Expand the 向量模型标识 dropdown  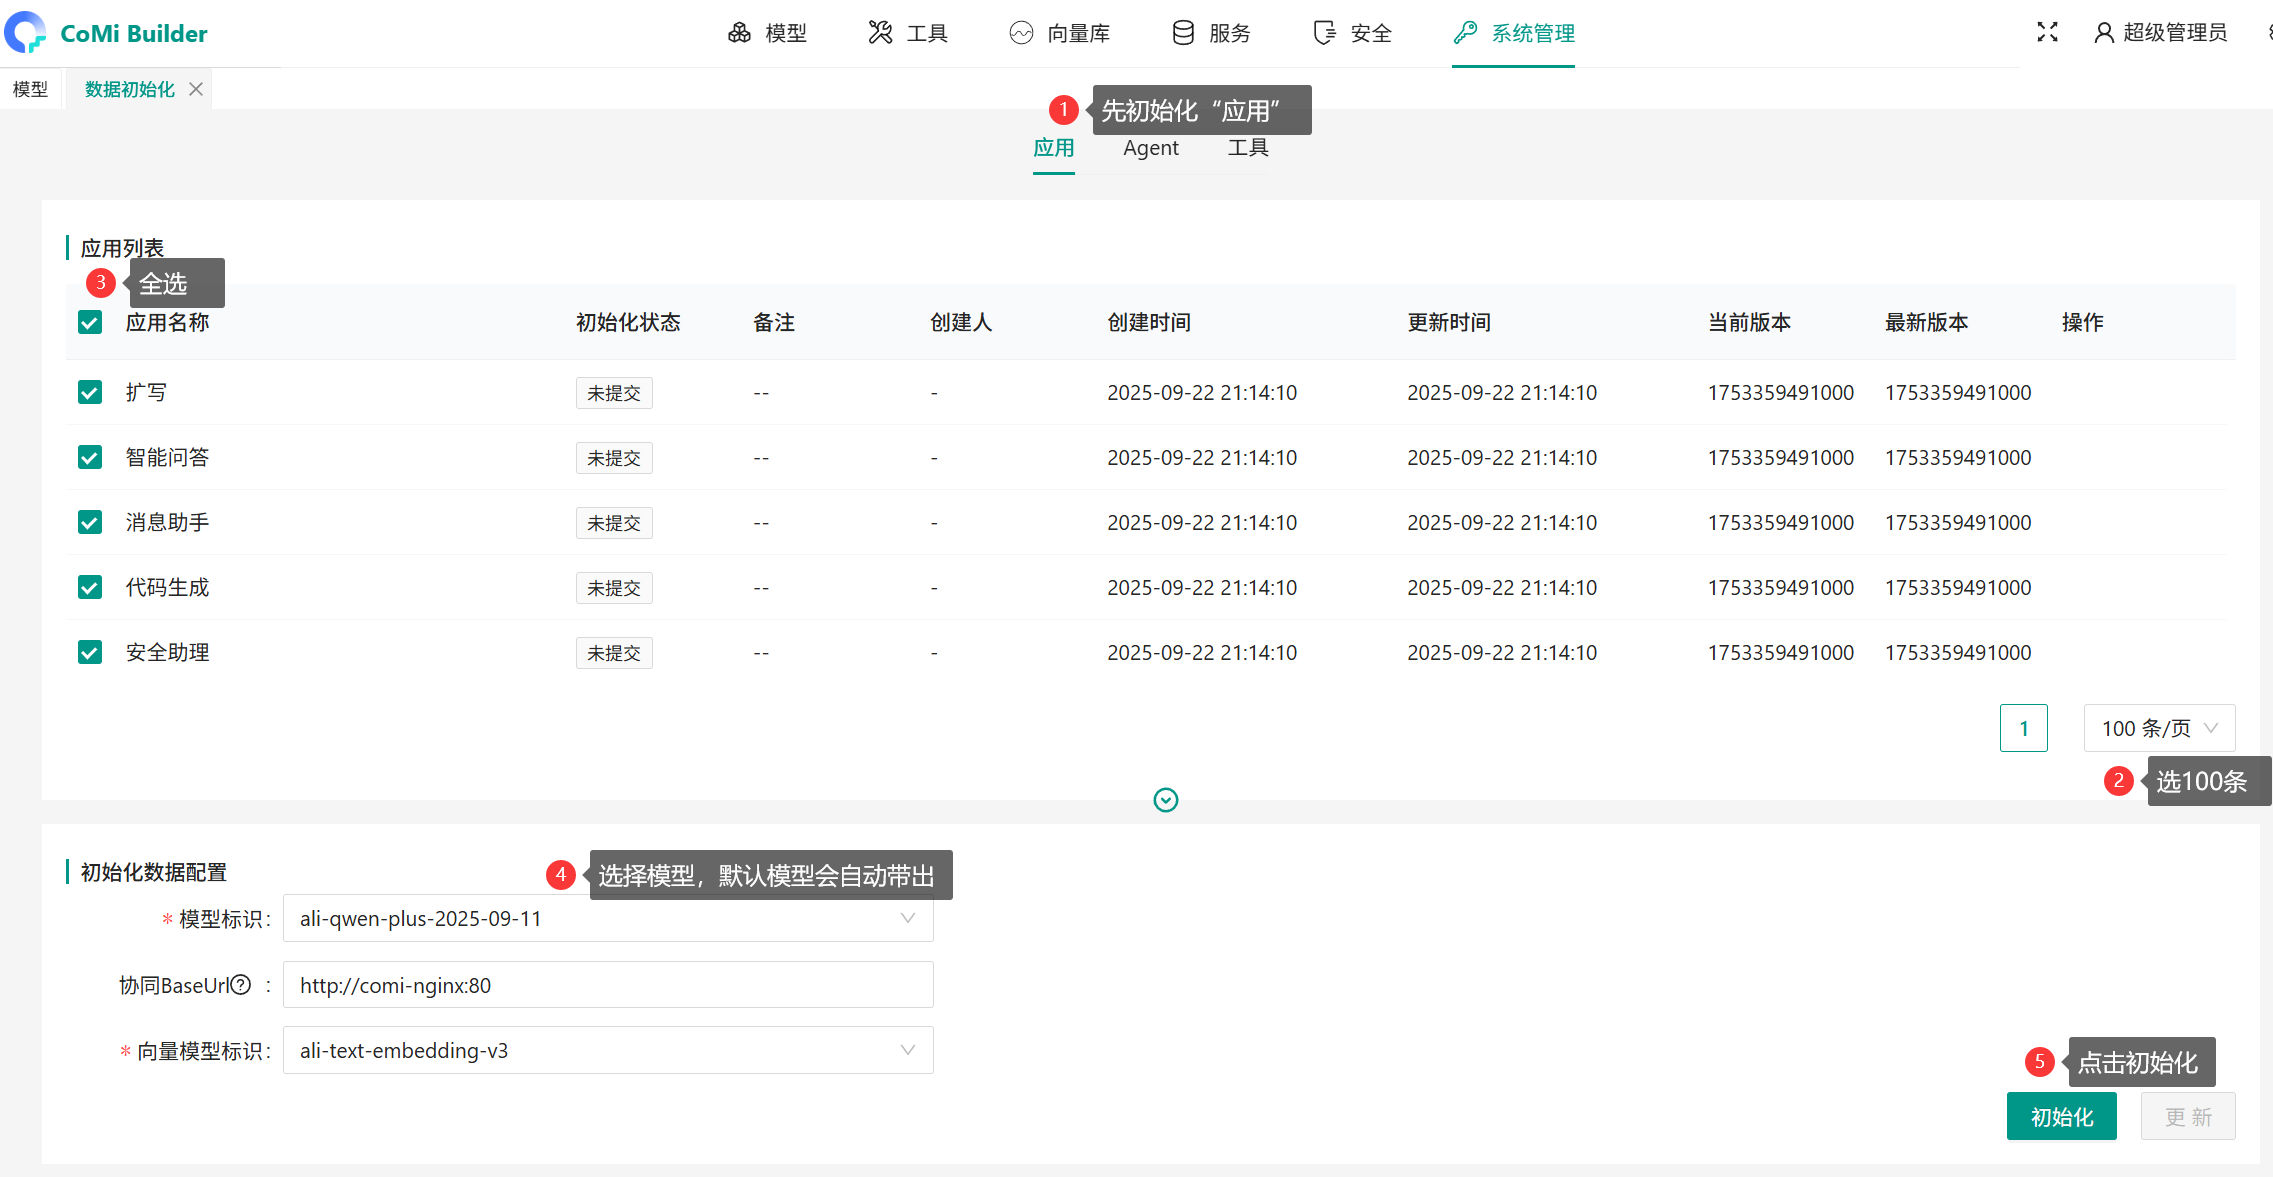pyautogui.click(x=608, y=1050)
